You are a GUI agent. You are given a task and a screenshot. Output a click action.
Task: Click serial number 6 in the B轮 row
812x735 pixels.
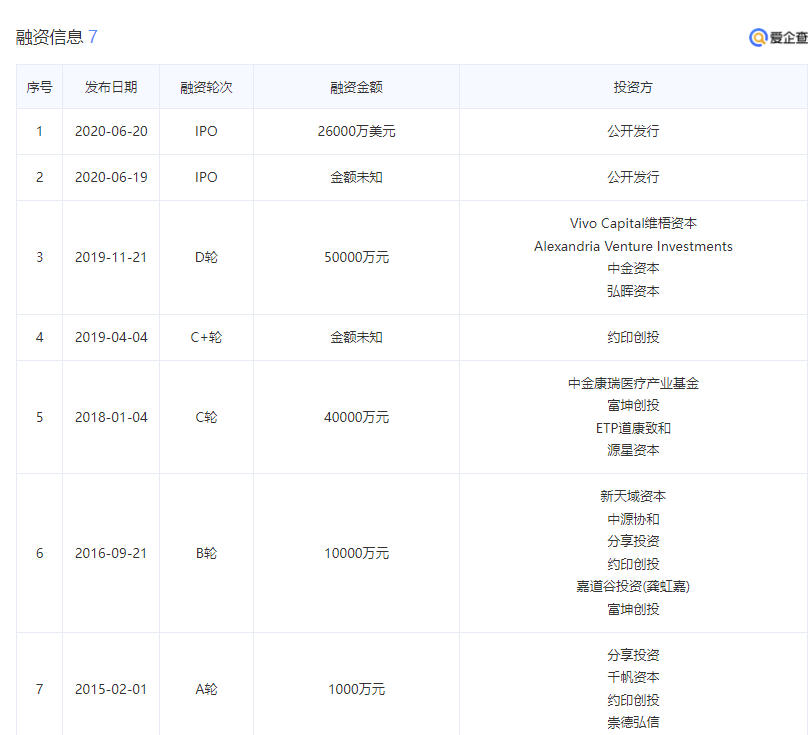tap(39, 553)
